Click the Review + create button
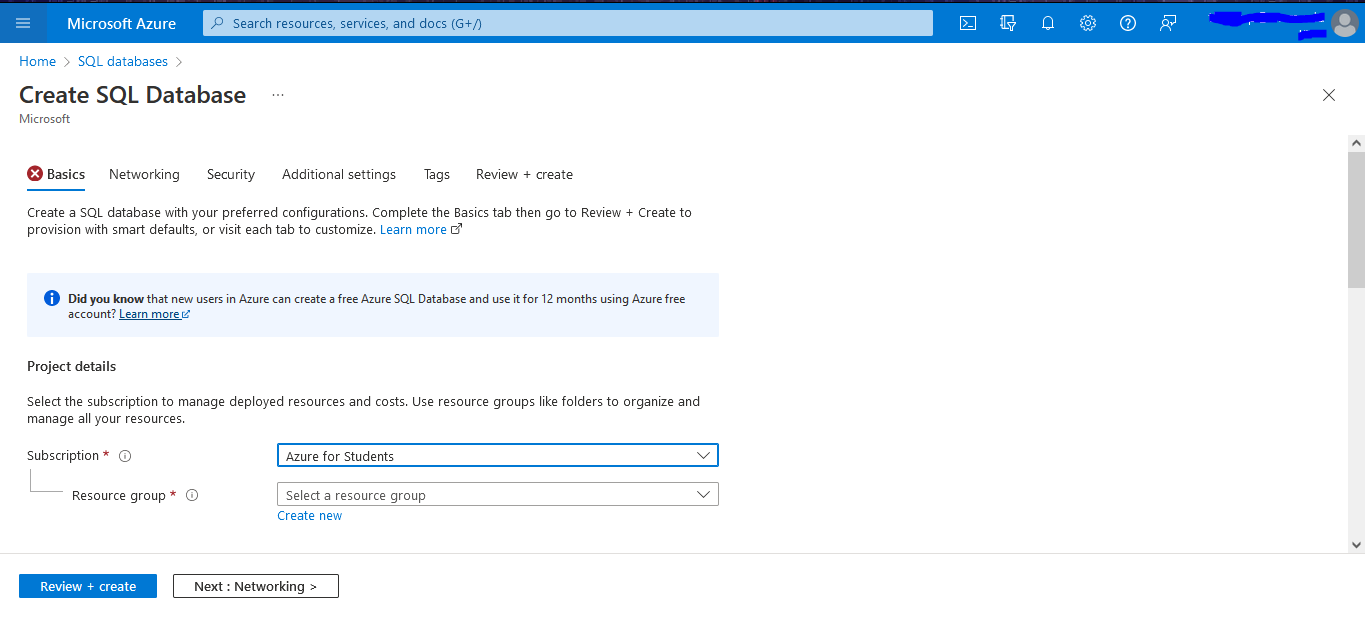This screenshot has height=617, width=1365. point(87,586)
